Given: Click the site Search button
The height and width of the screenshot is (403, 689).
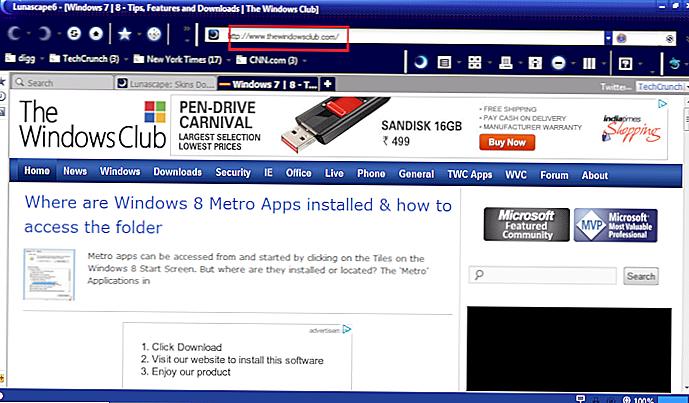Looking at the screenshot, I should pyautogui.click(x=641, y=276).
